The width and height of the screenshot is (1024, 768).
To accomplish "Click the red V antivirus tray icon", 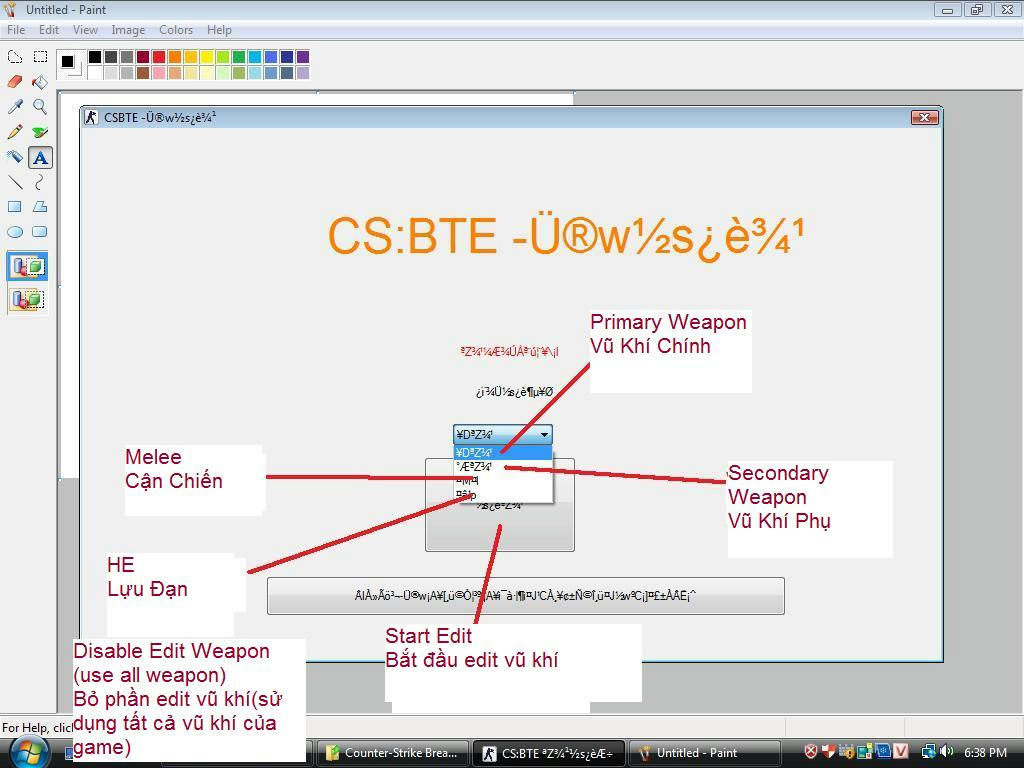I will [901, 752].
